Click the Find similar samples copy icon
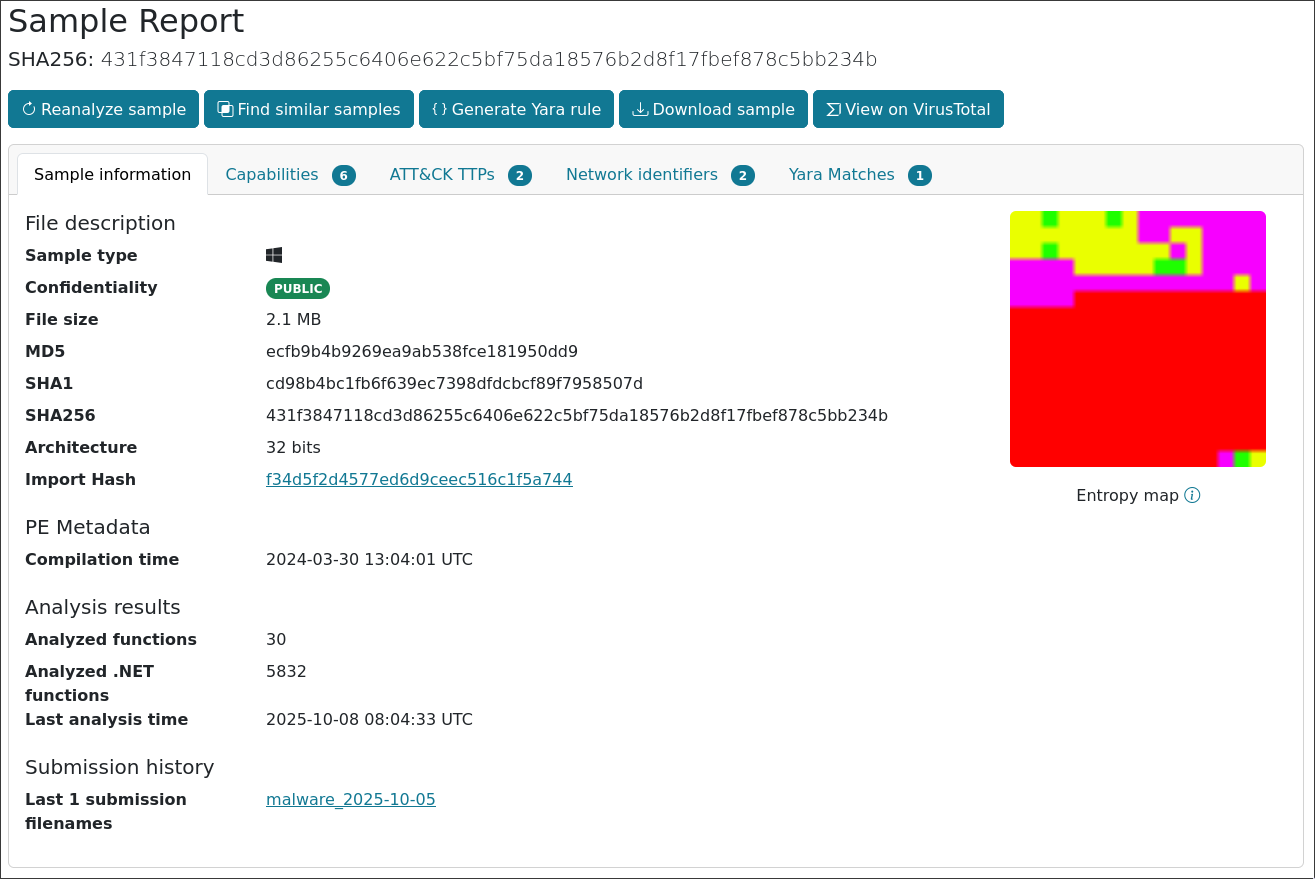This screenshot has width=1315, height=879. pyautogui.click(x=225, y=109)
